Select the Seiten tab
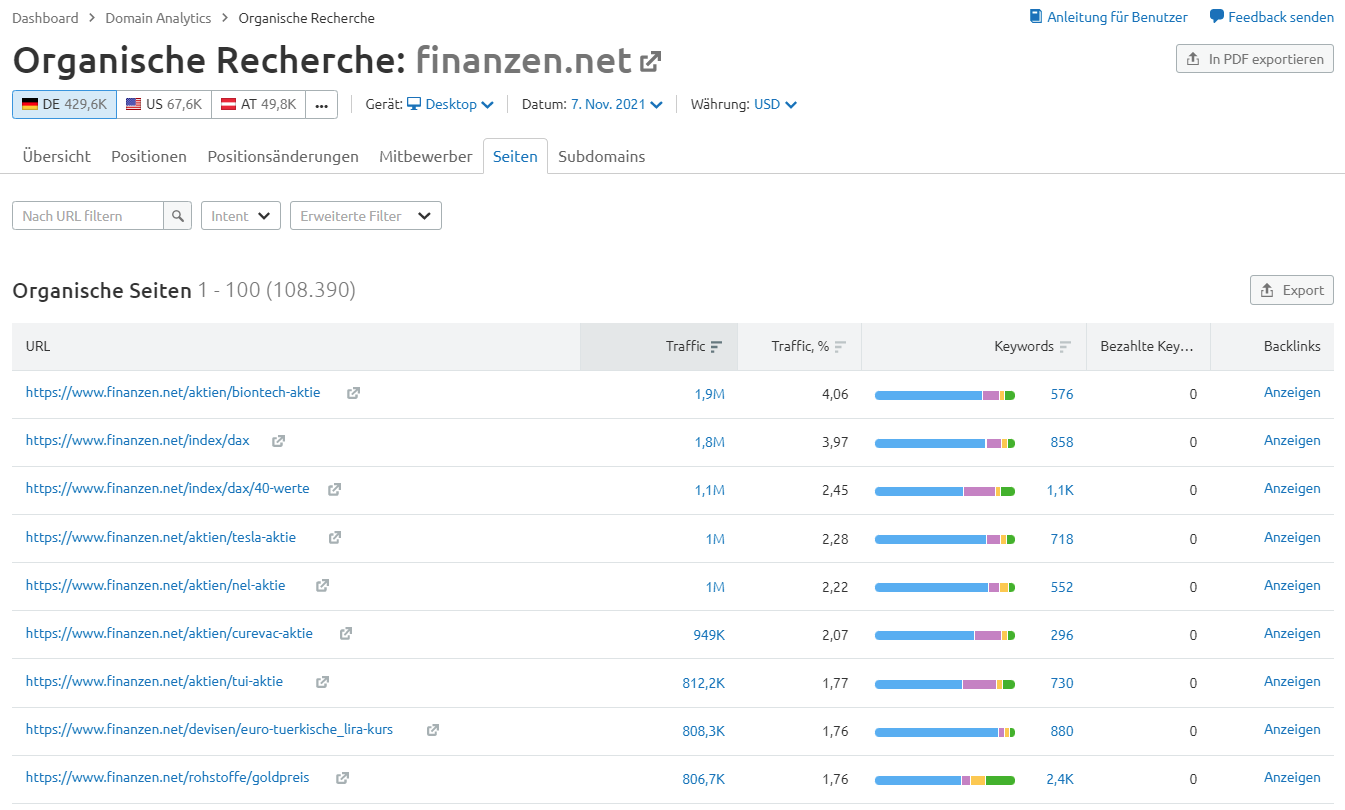The height and width of the screenshot is (810, 1345). (515, 156)
